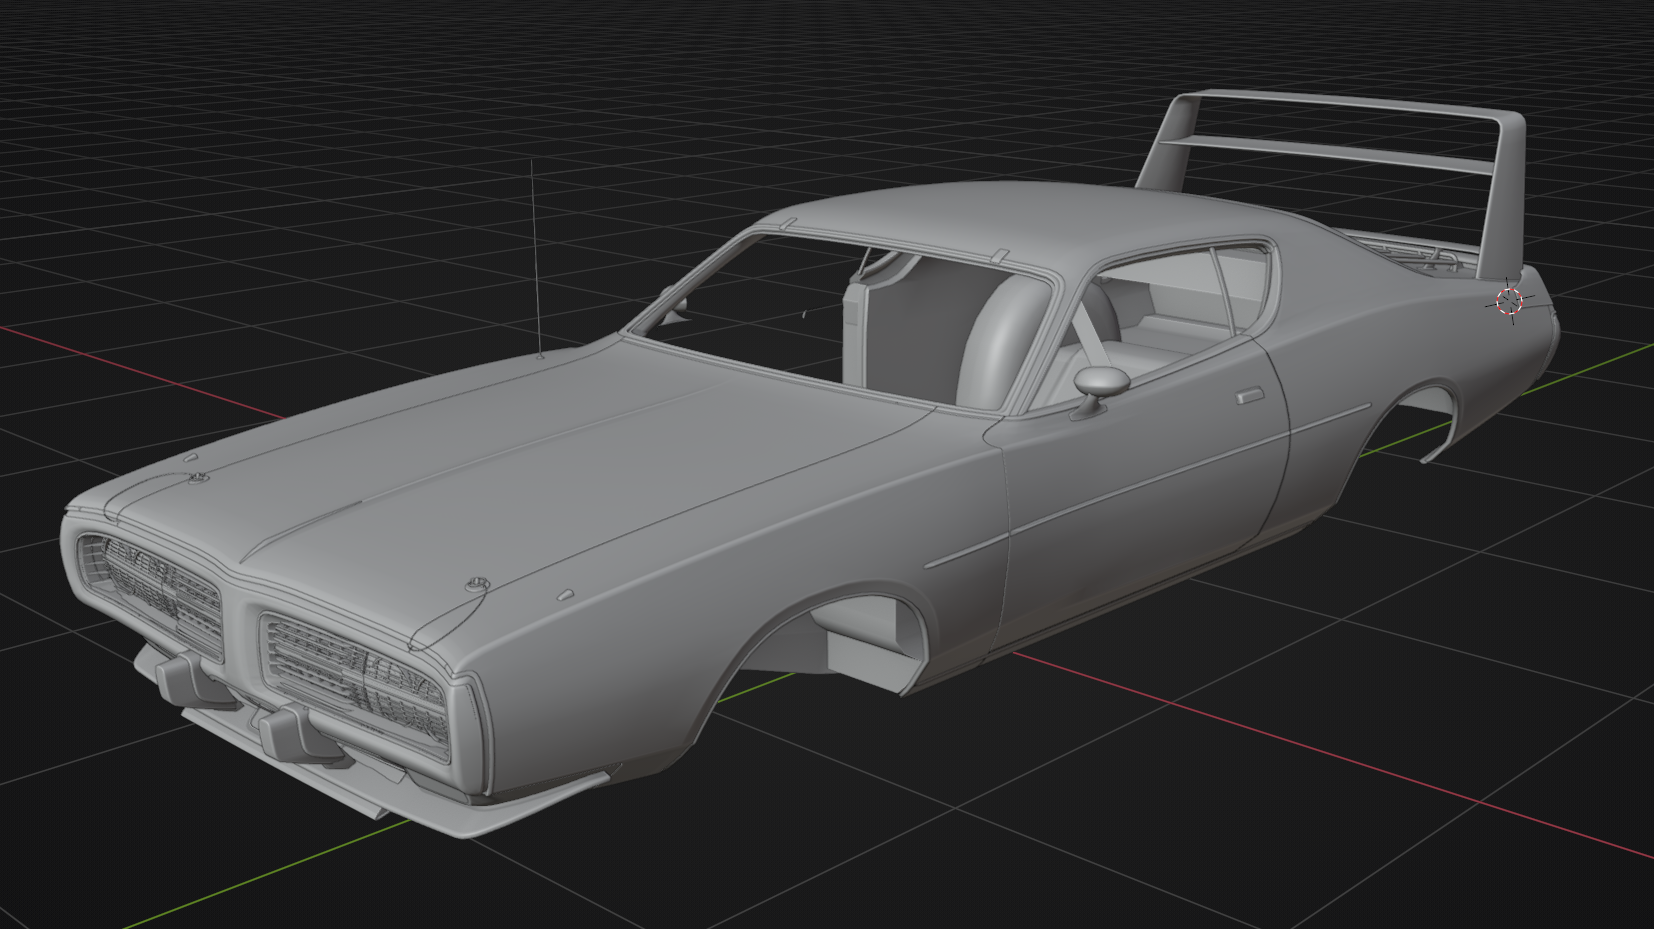The width and height of the screenshot is (1654, 929).
Task: Click the 3D cursor near the rear fender
Action: click(x=1509, y=300)
